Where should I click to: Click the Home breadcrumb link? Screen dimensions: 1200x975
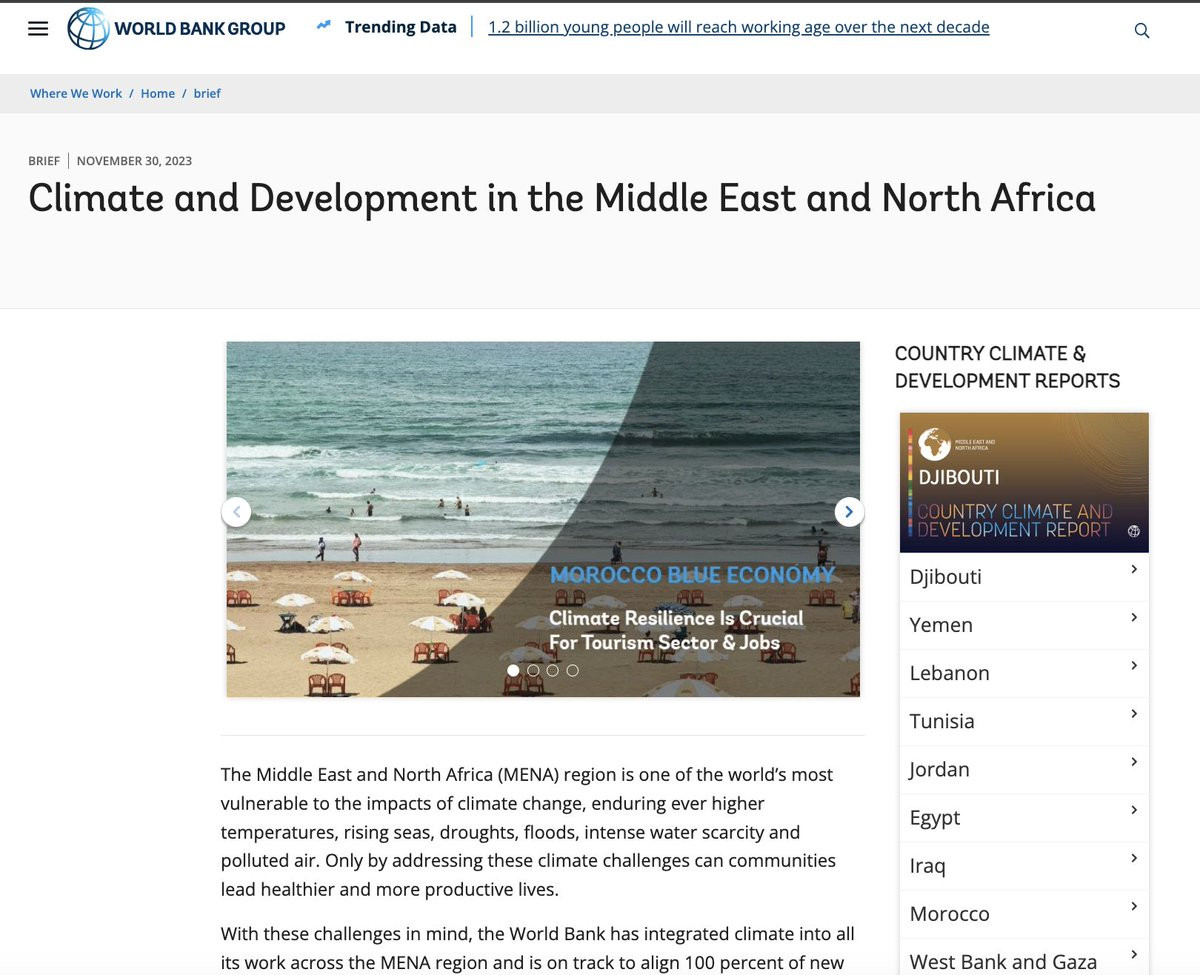pos(158,93)
